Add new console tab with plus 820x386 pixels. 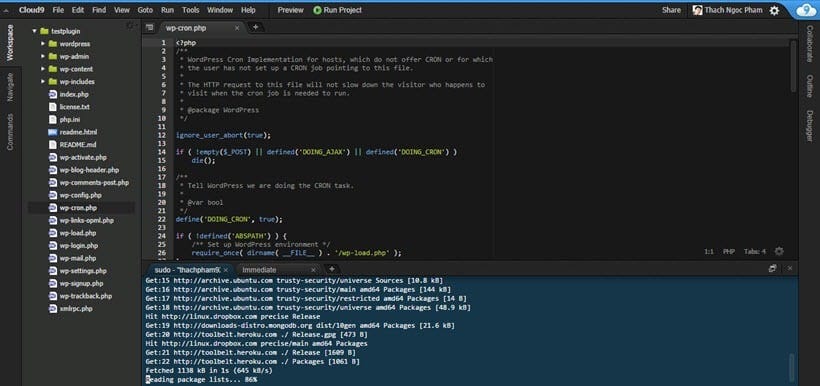click(332, 269)
